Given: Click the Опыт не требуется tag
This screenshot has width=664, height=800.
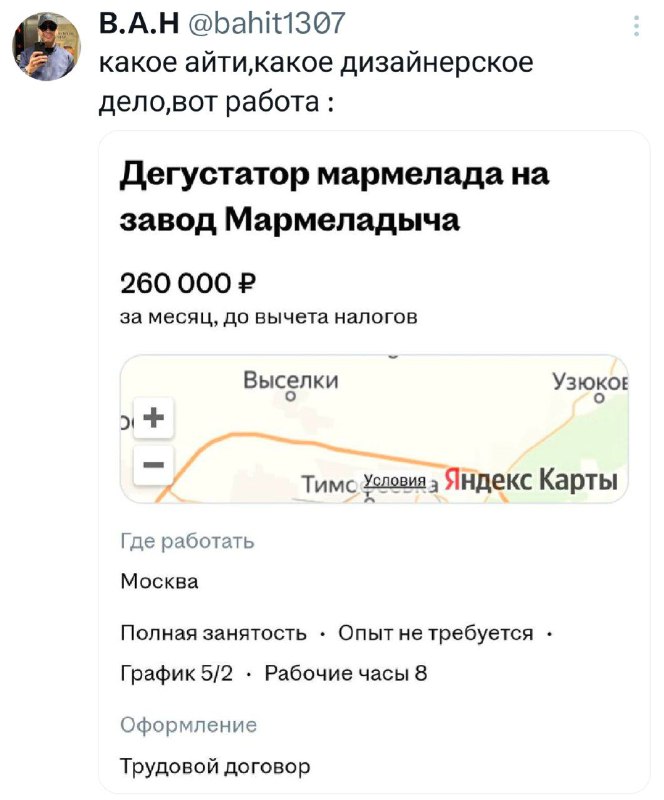Looking at the screenshot, I should click(435, 632).
